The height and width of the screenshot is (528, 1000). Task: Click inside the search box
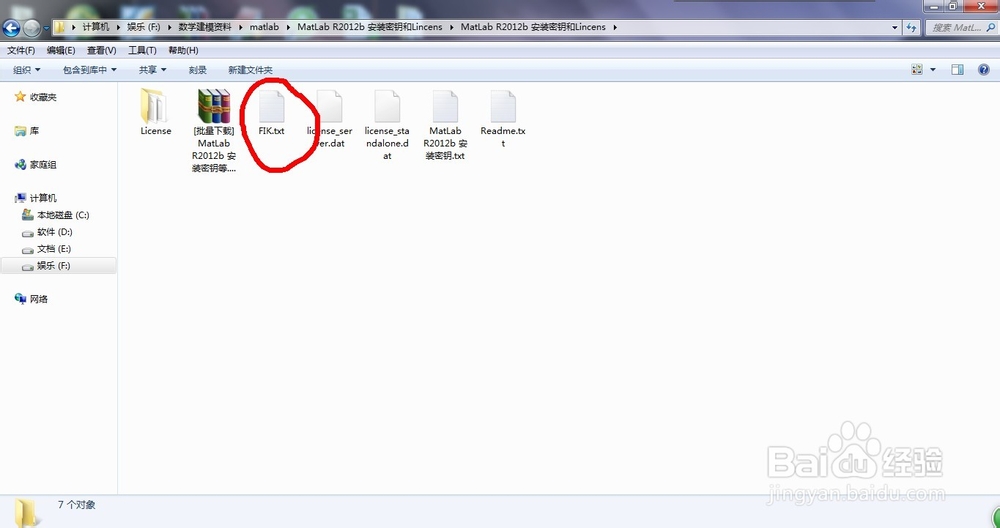click(x=957, y=27)
